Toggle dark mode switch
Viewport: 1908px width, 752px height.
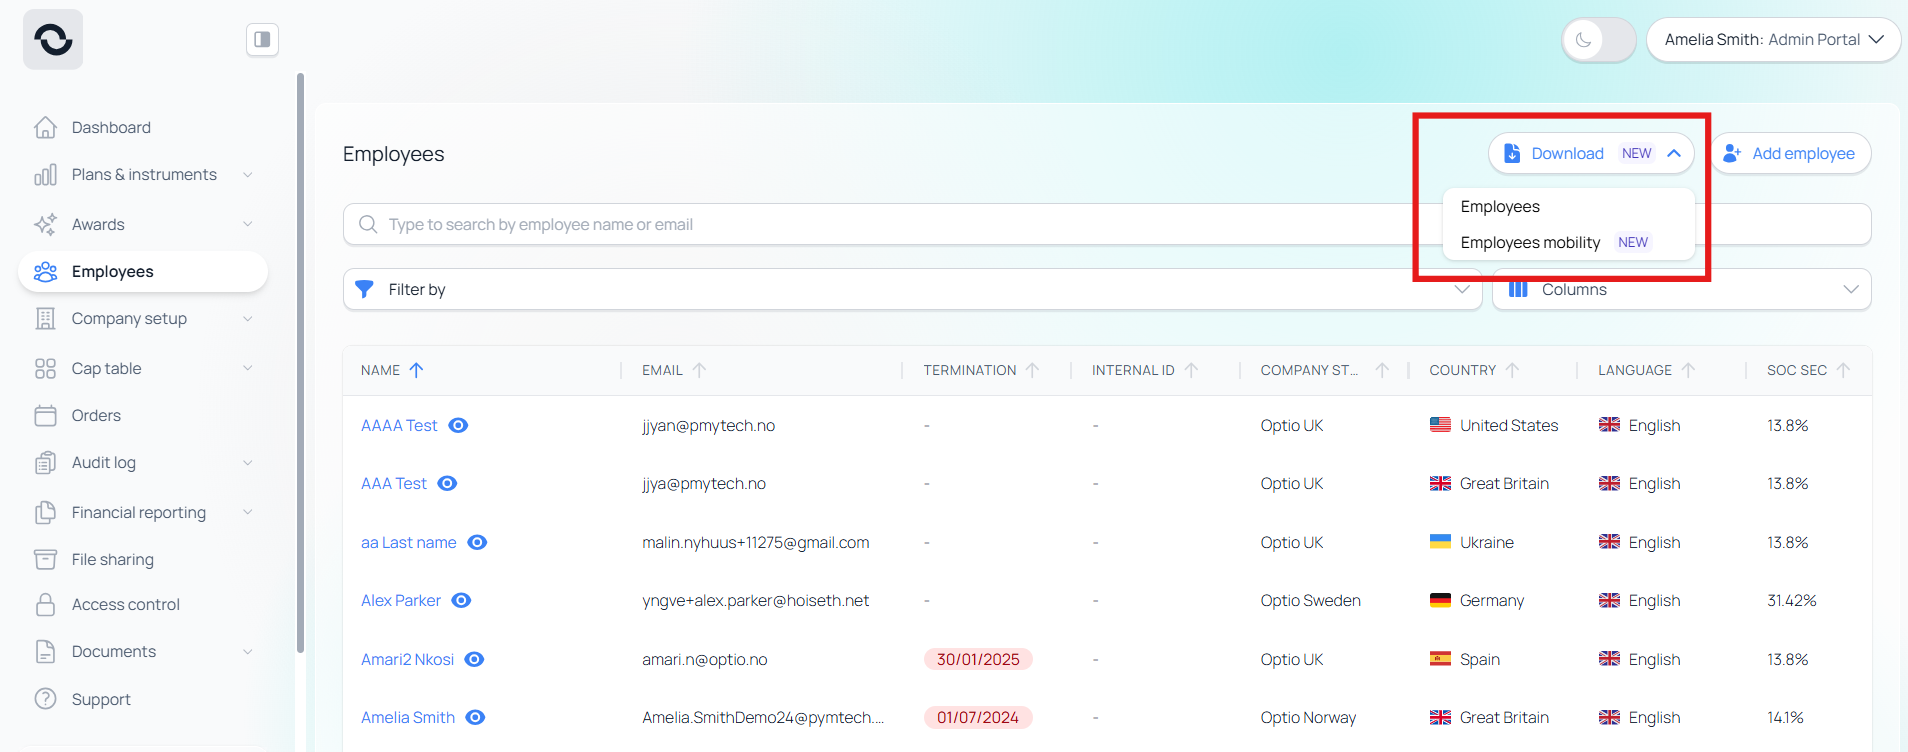(x=1598, y=40)
